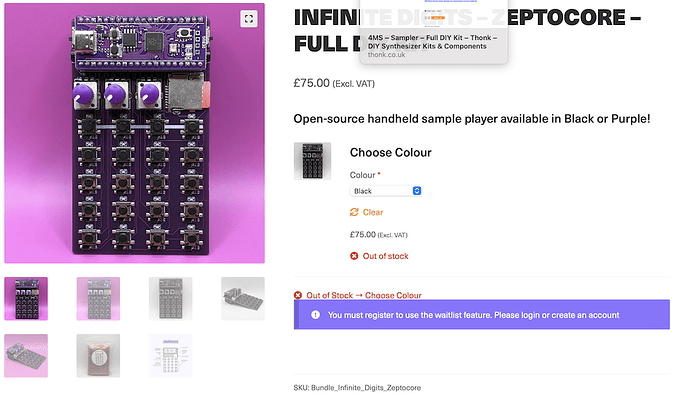
Task: Select the first purple front-view thumbnail
Action: coord(26,298)
